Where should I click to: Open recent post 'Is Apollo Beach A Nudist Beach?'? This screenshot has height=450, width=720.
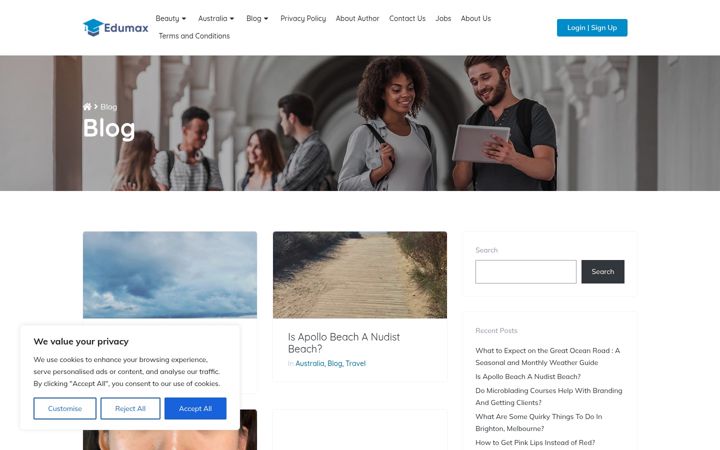tap(528, 377)
